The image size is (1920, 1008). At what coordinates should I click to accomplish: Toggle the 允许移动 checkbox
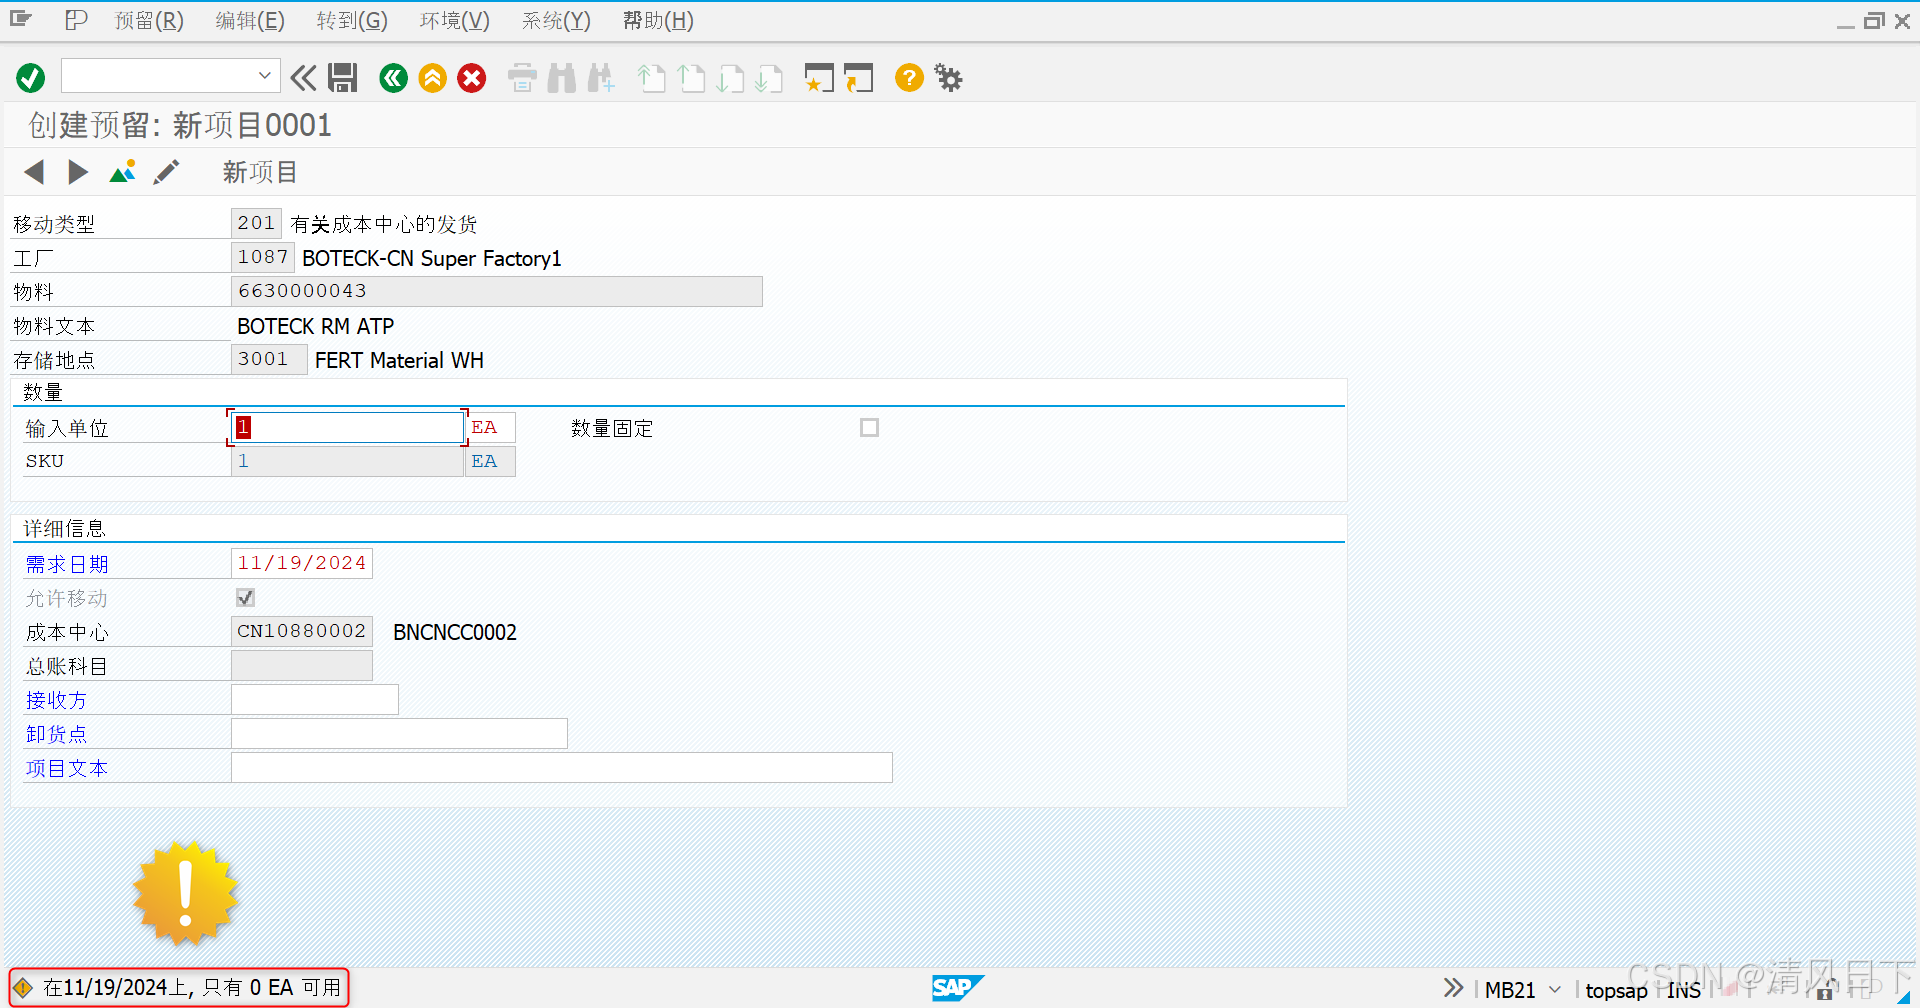245,598
